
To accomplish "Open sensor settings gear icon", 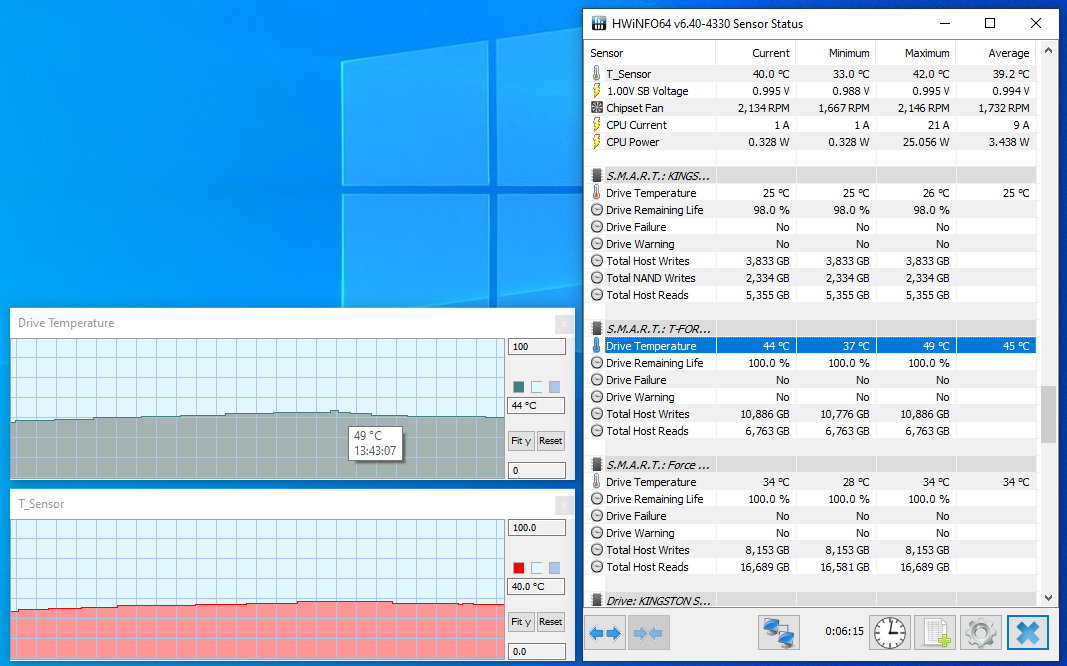I will click(x=981, y=633).
